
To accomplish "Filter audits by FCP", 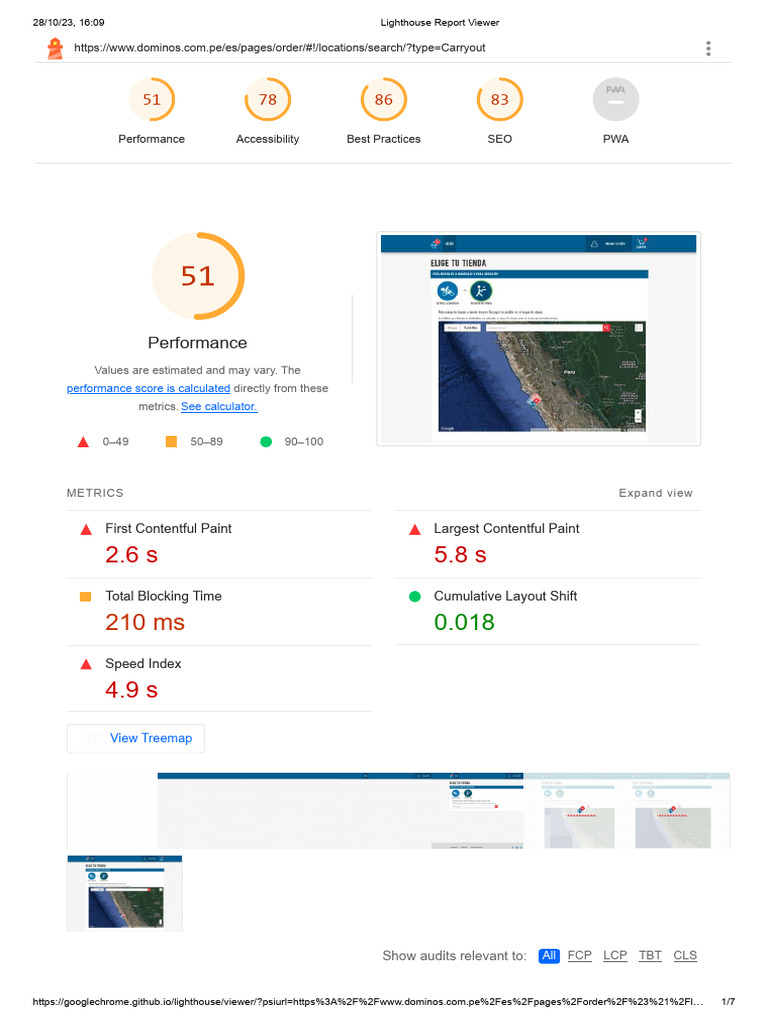I will (x=580, y=956).
